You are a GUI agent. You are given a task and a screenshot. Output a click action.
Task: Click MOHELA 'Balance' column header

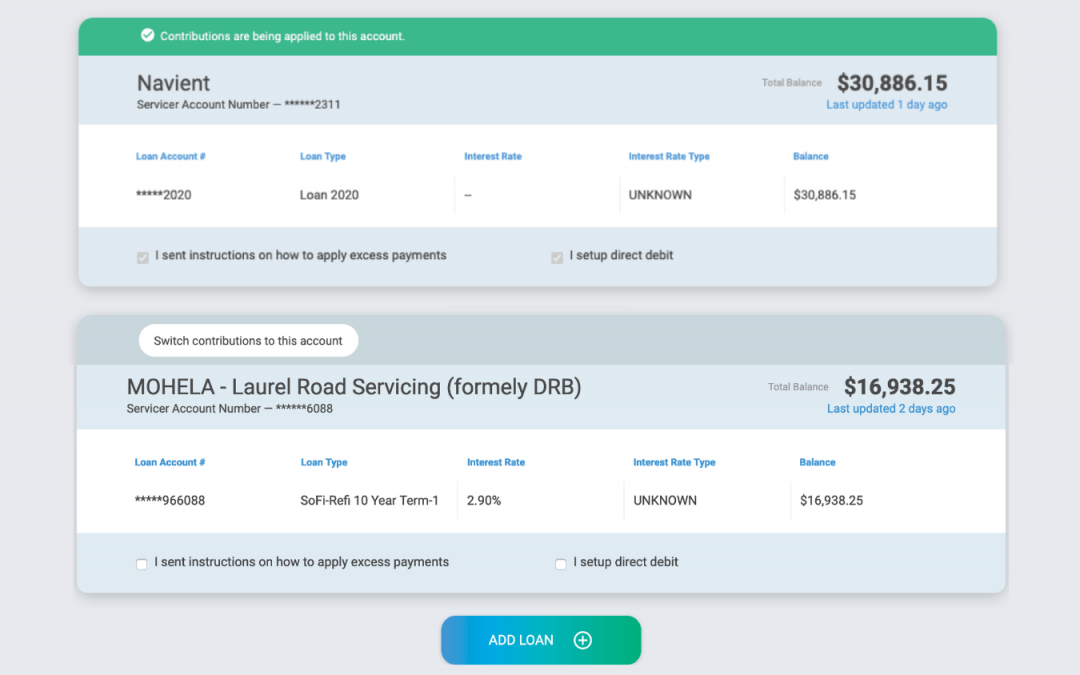coord(817,462)
